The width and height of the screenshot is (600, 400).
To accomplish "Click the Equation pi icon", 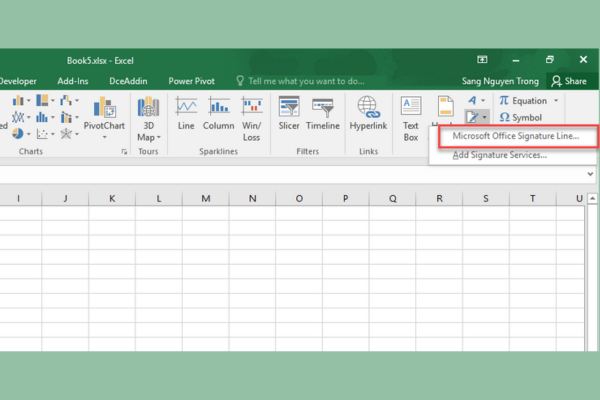I will [504, 100].
